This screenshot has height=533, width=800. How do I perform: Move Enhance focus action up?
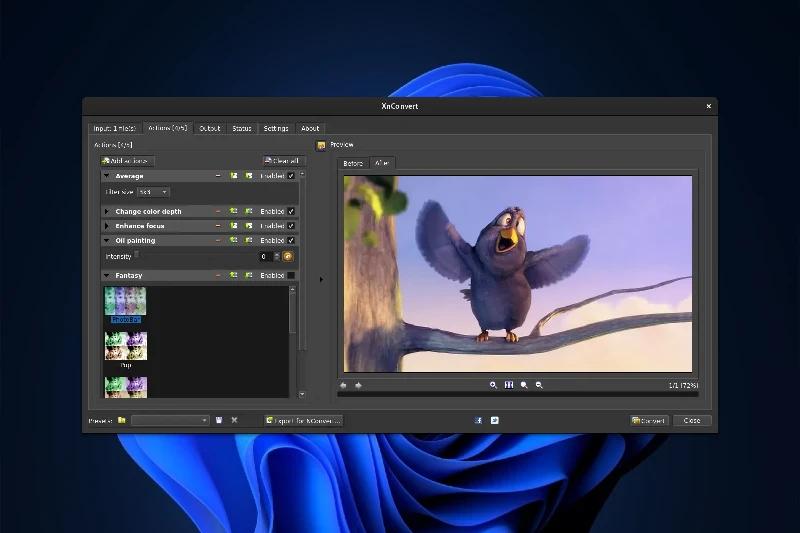point(234,226)
